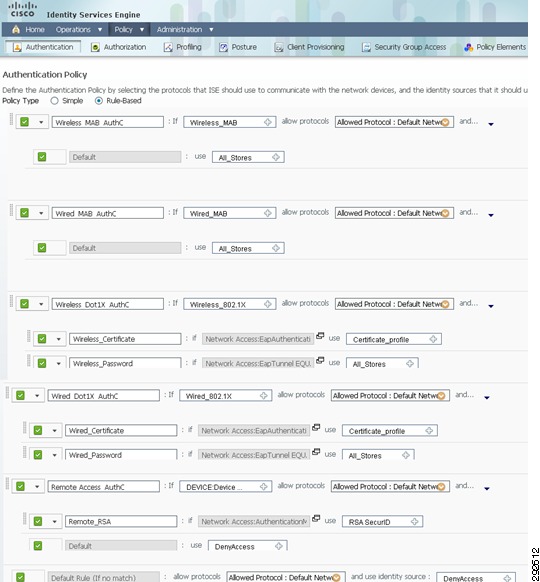Click the DenyAccess identity source on Default Rule

(476, 577)
